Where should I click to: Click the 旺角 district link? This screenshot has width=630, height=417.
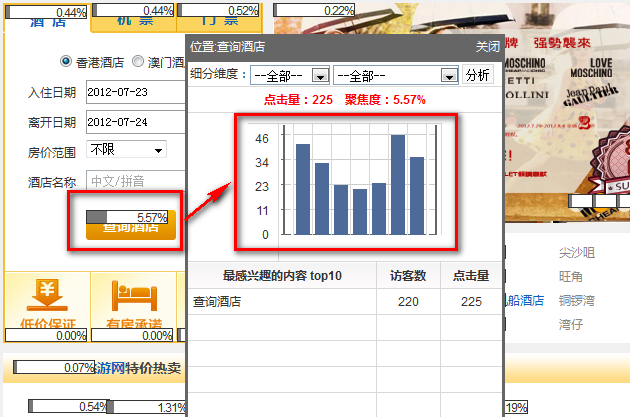click(571, 276)
